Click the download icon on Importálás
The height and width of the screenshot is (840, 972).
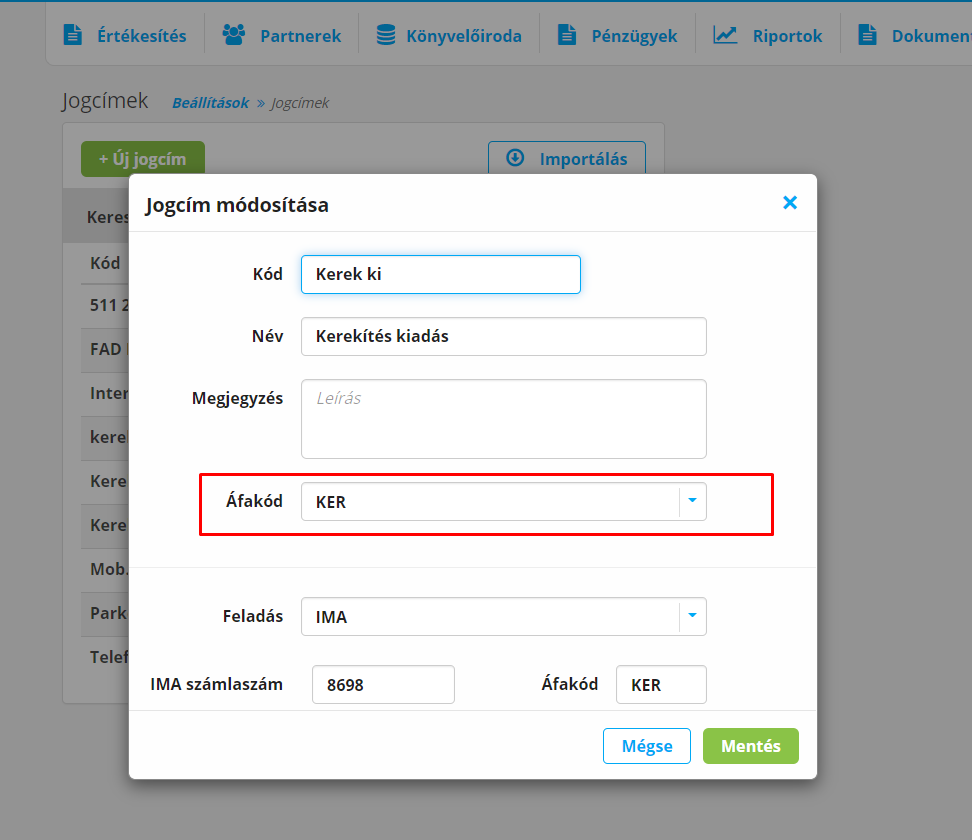coord(516,158)
